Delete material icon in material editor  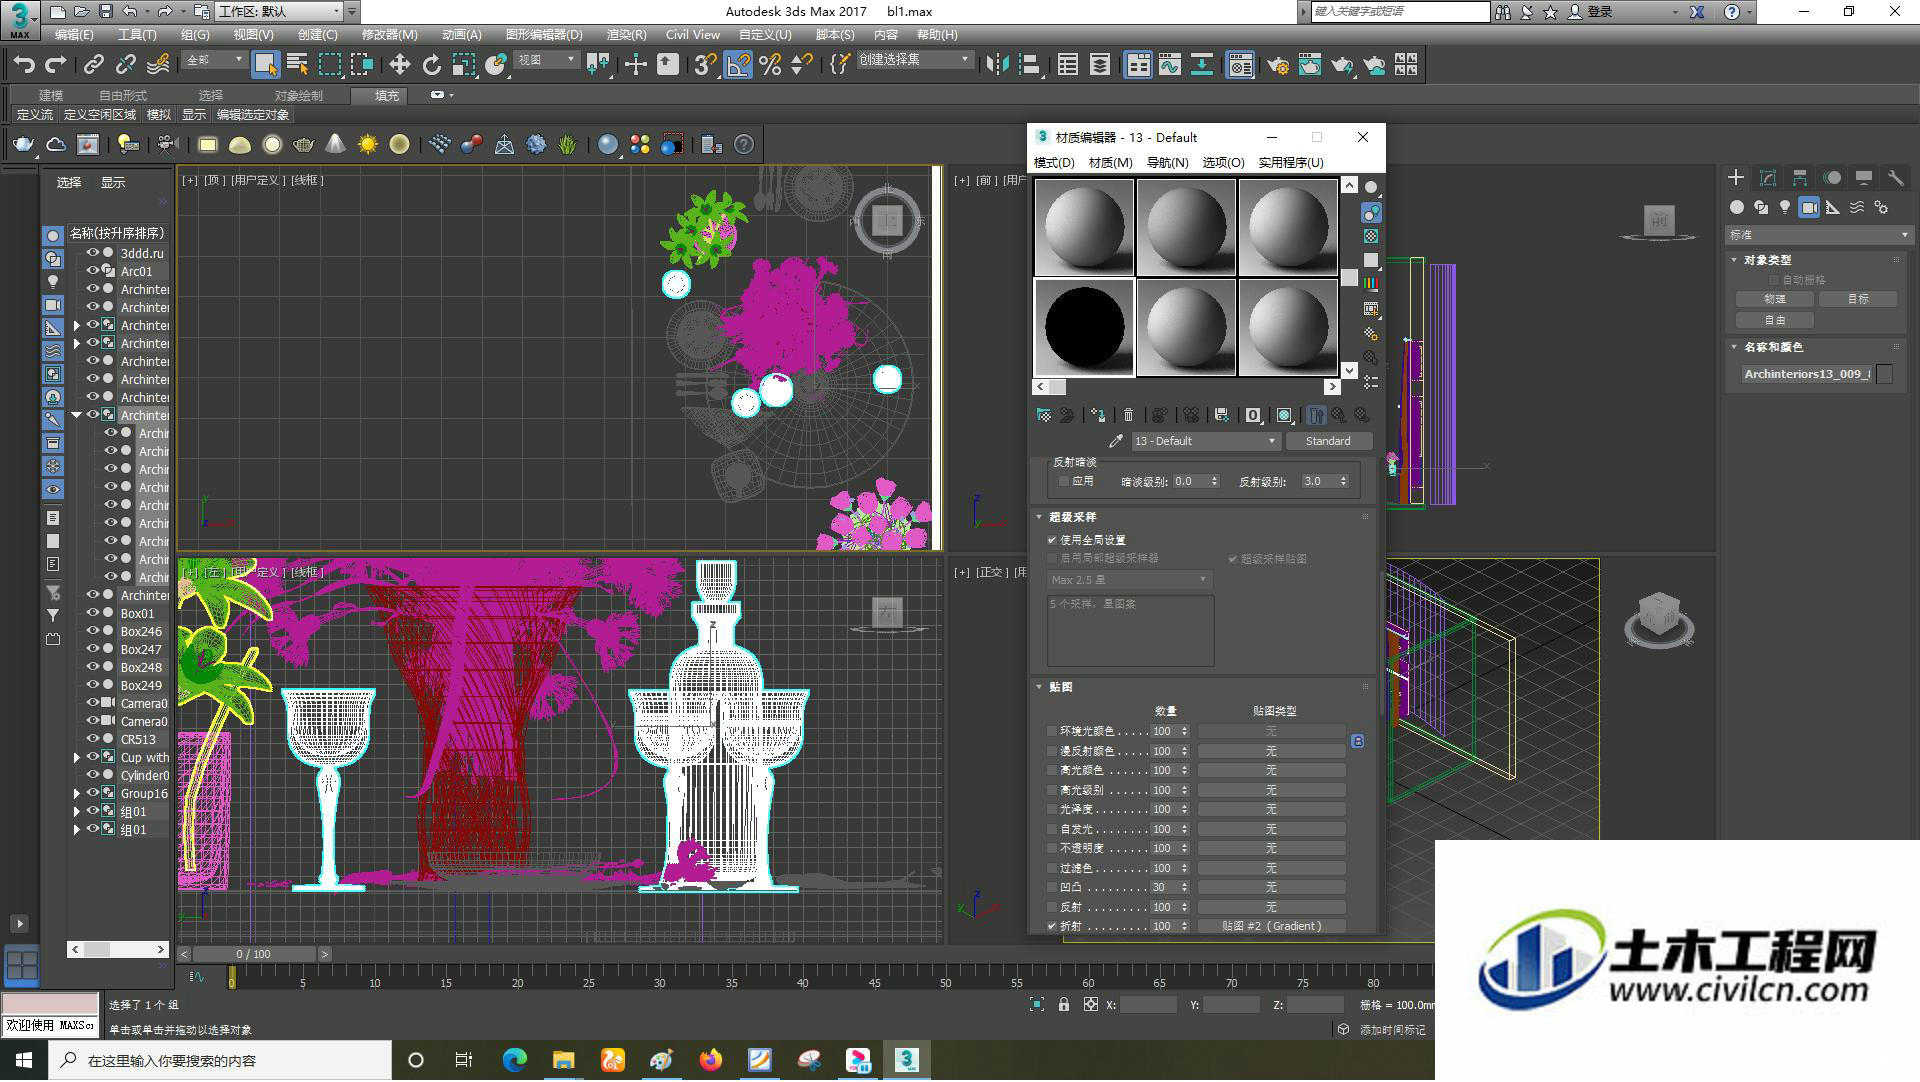click(x=1128, y=415)
